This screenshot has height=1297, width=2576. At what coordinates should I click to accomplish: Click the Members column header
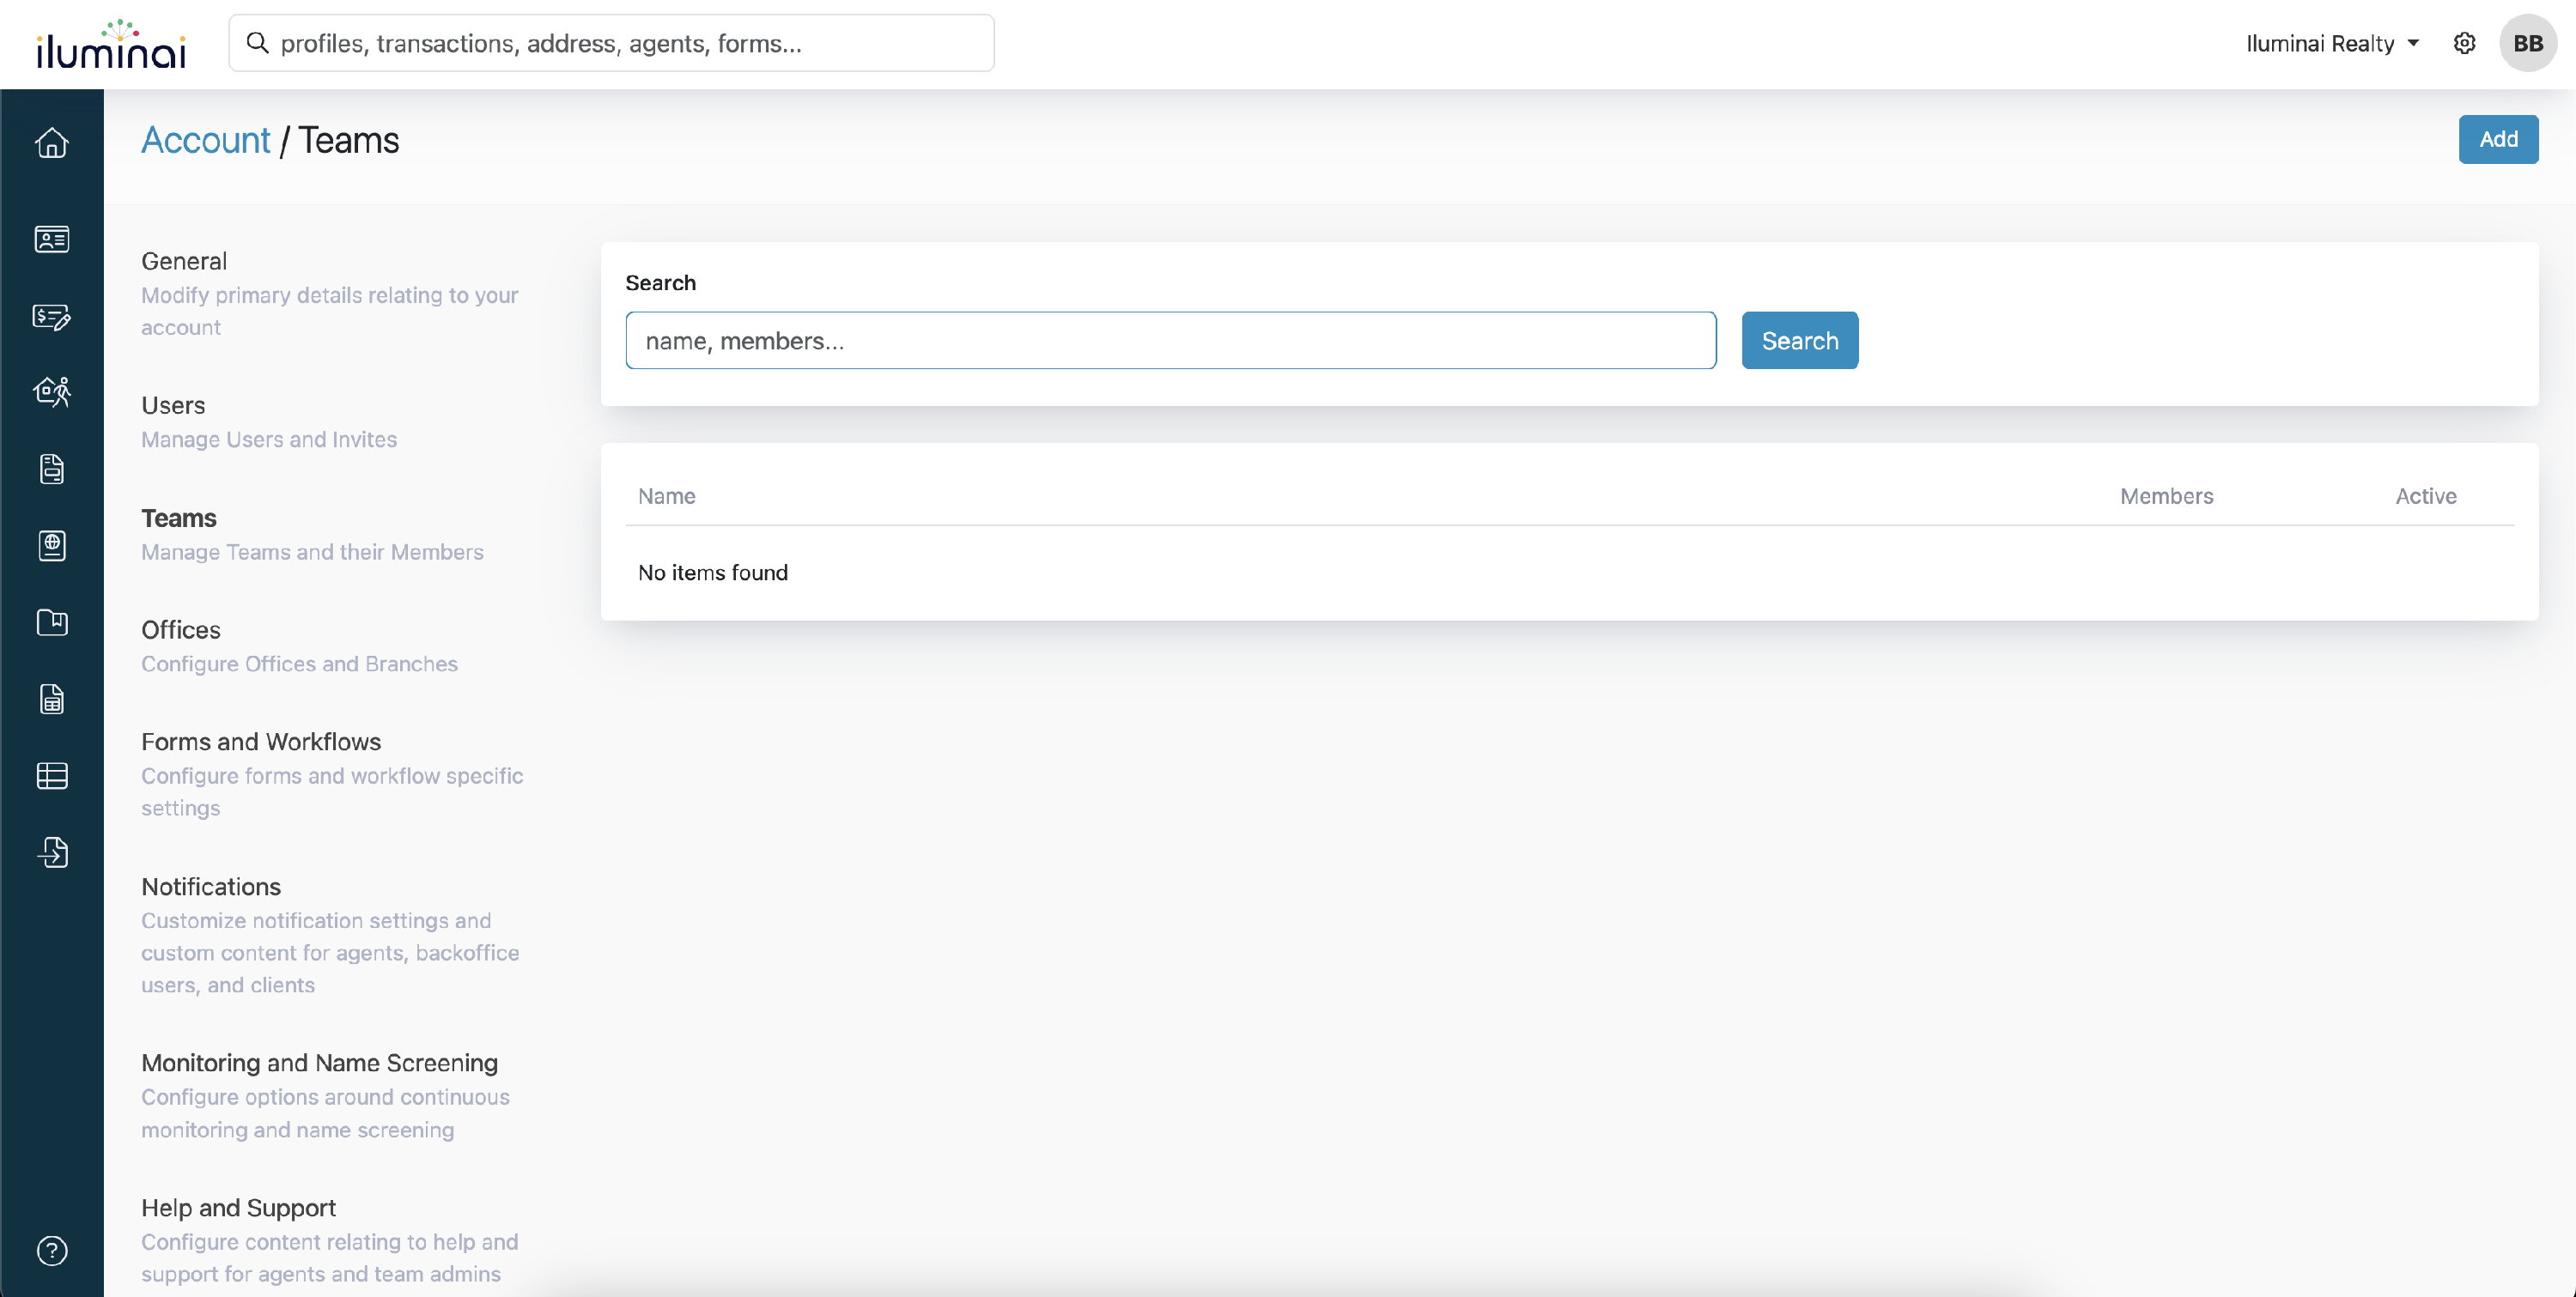(2166, 496)
